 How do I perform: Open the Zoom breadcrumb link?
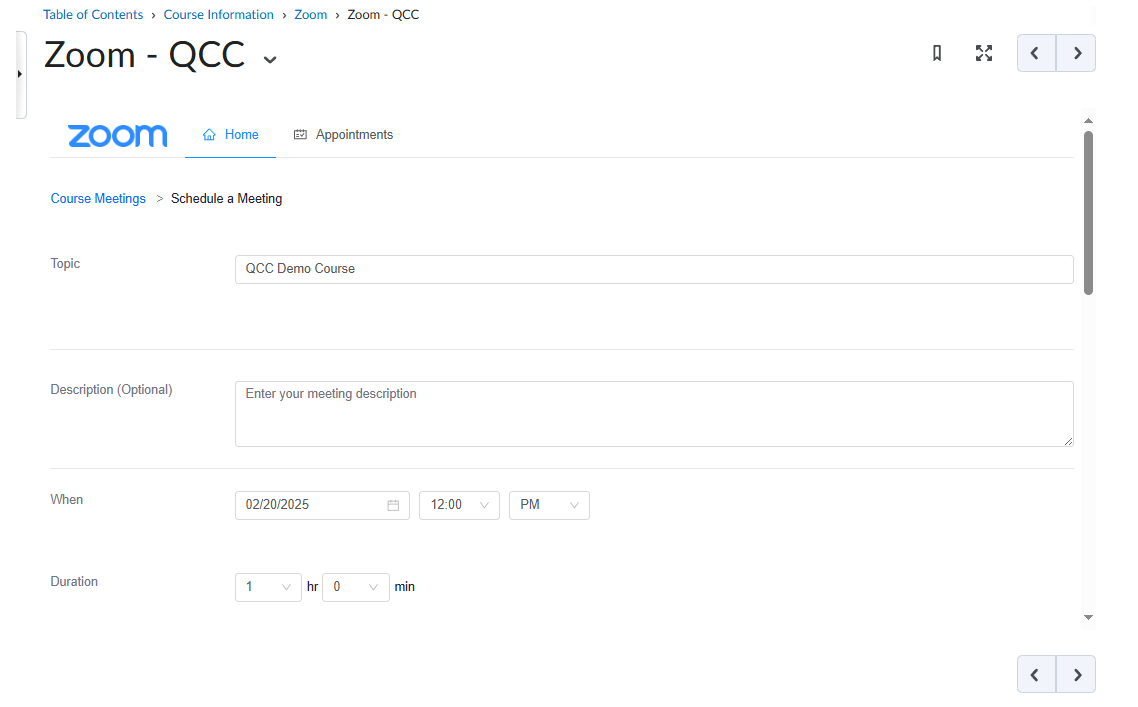pyautogui.click(x=311, y=15)
